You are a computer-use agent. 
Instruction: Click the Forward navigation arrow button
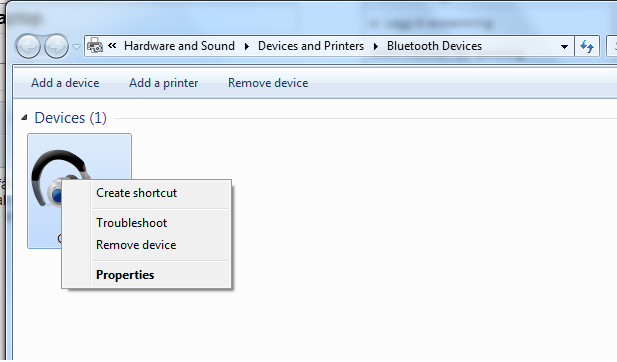[x=56, y=46]
